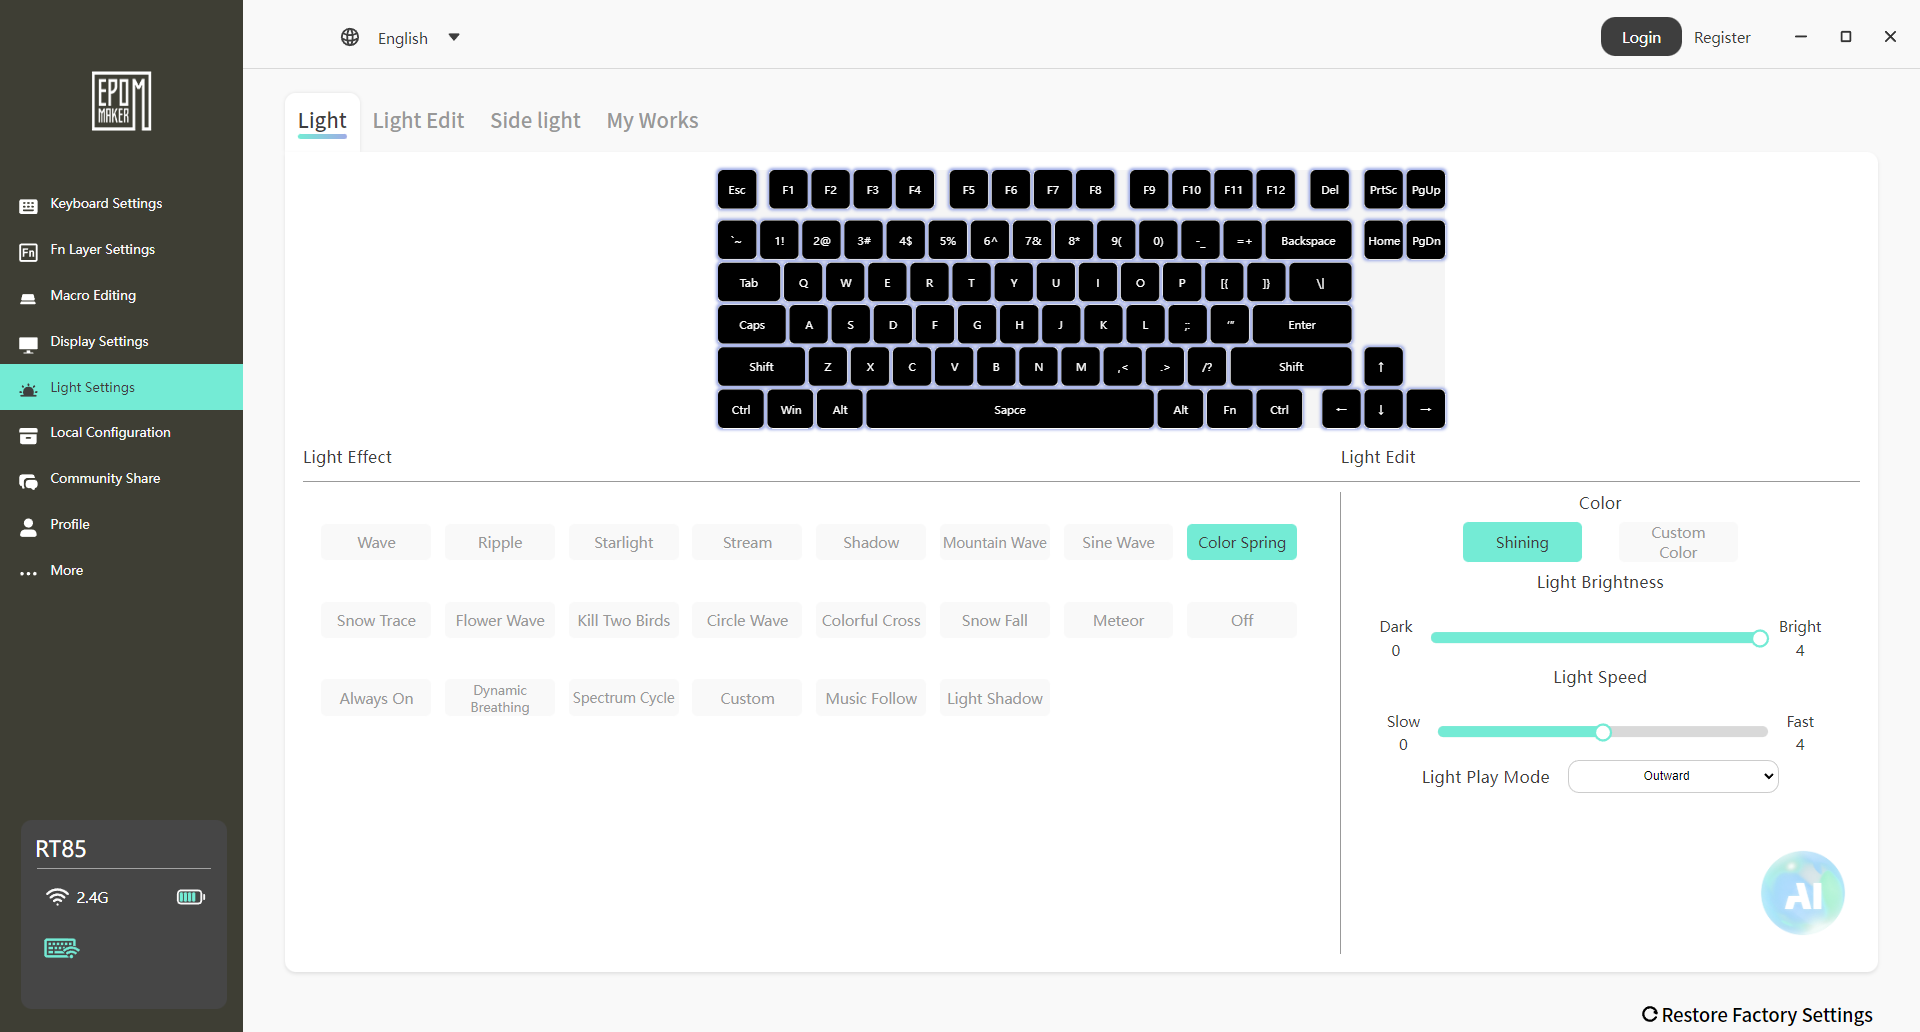Select the Always On effect
This screenshot has width=1920, height=1032.
tap(376, 698)
